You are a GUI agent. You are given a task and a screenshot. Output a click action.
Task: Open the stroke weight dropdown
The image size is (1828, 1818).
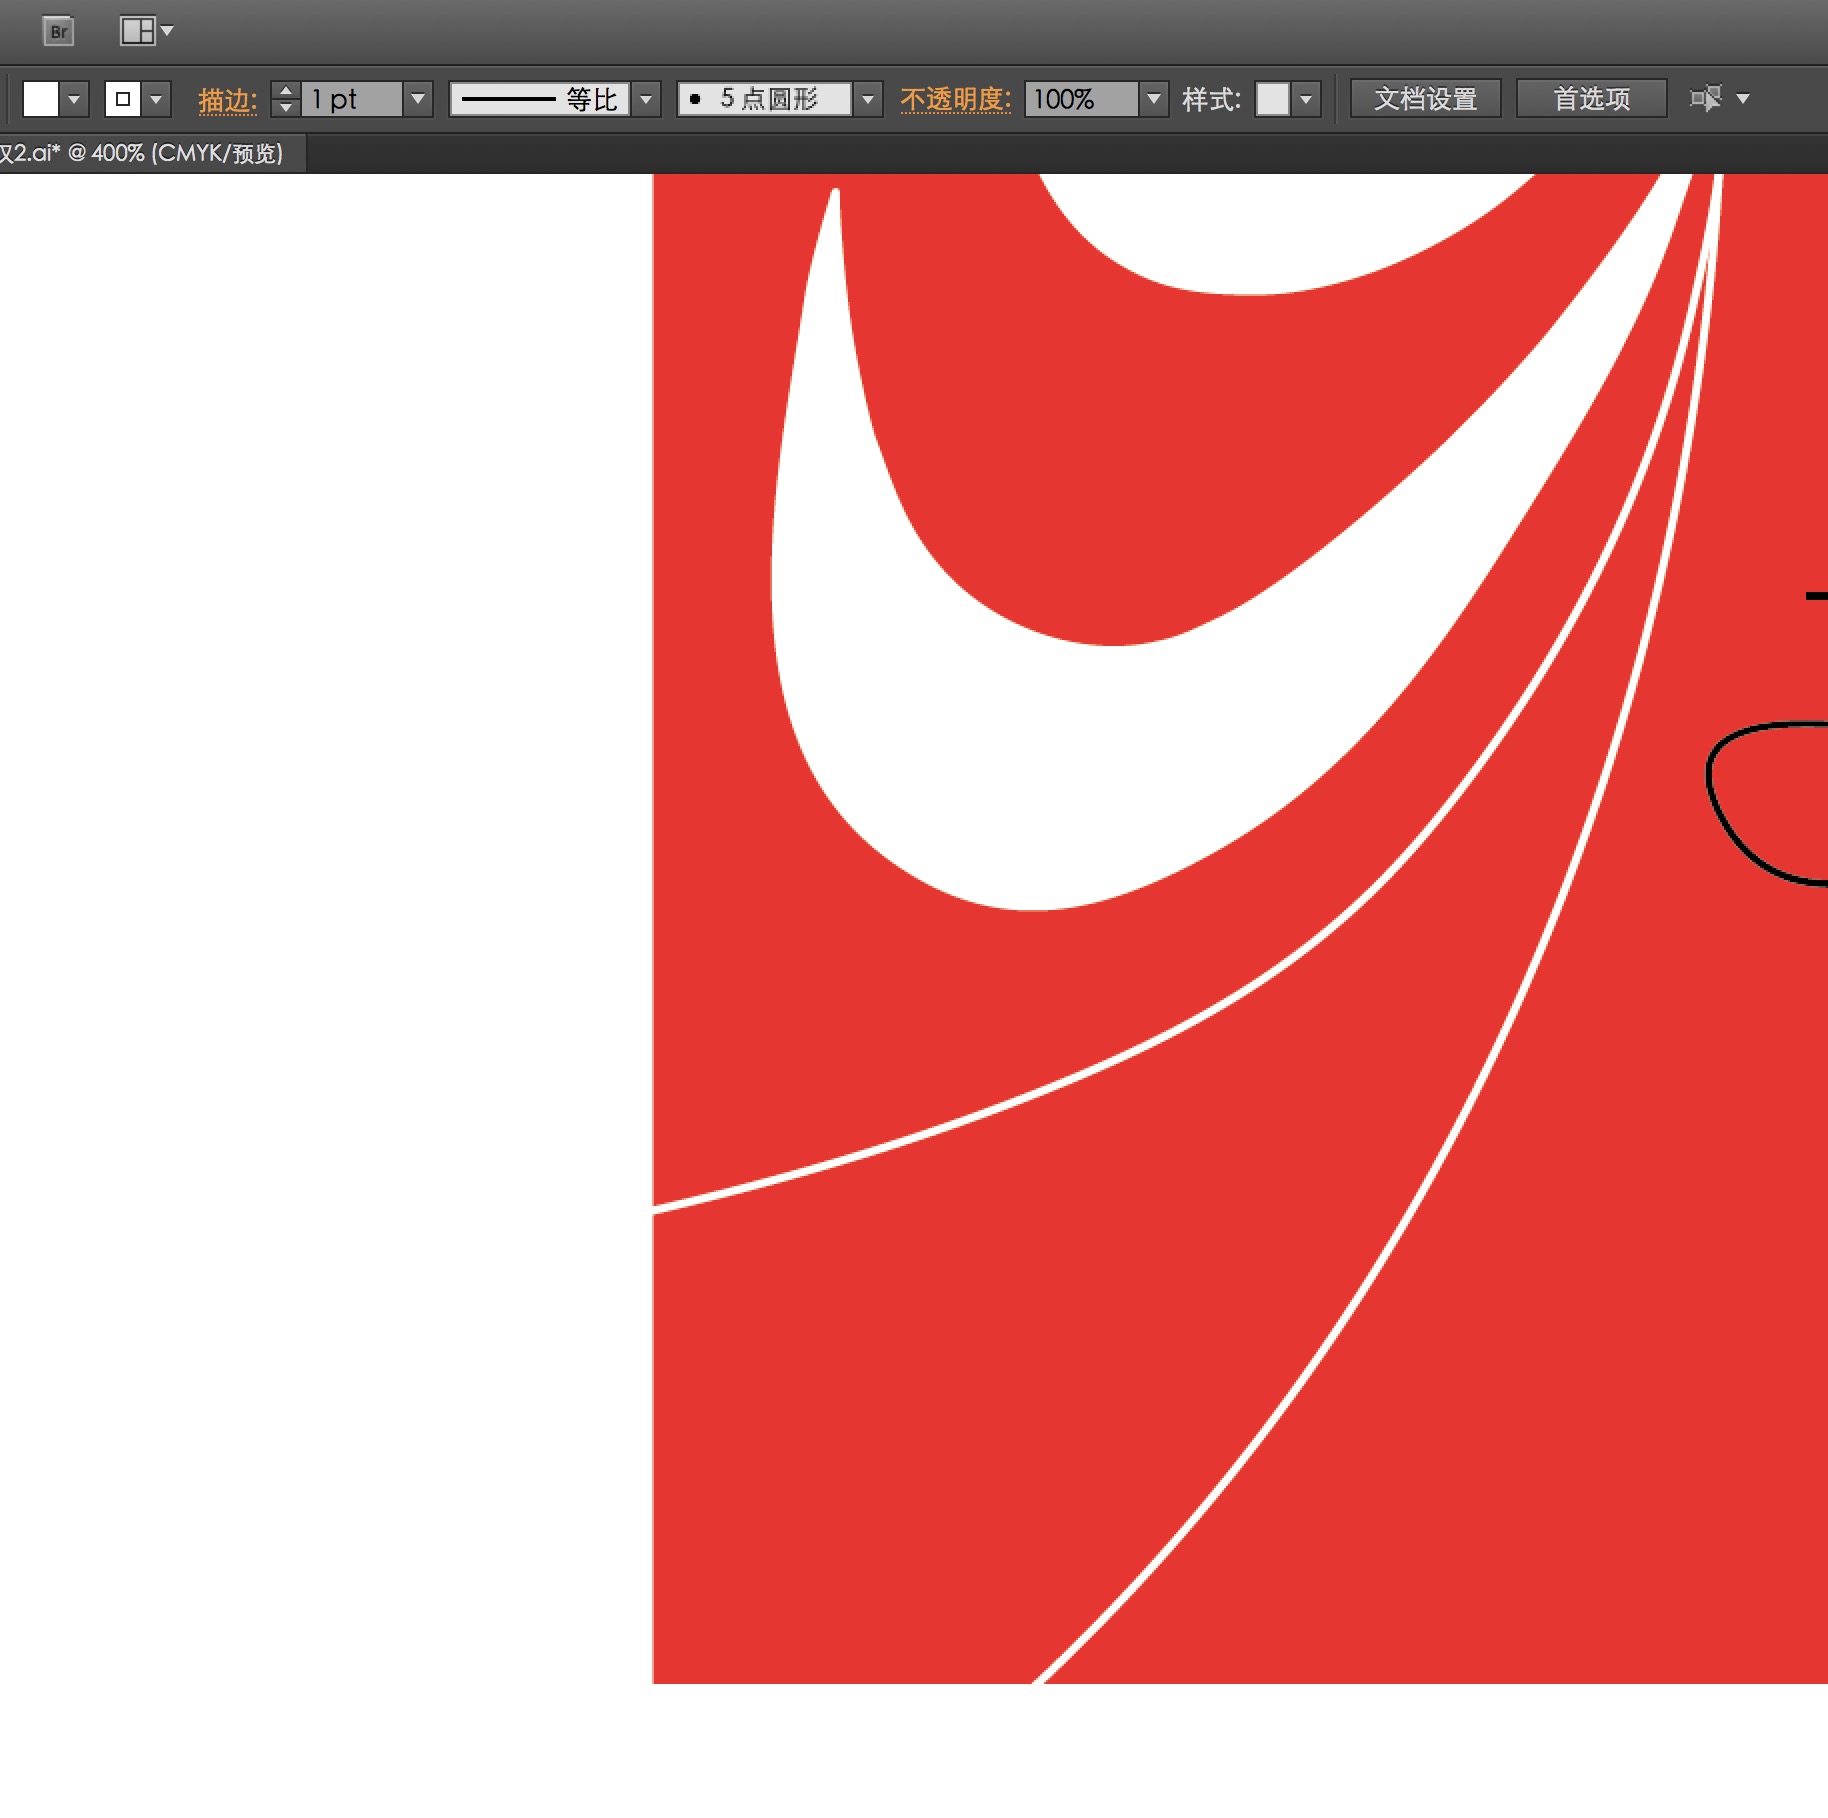[x=418, y=99]
